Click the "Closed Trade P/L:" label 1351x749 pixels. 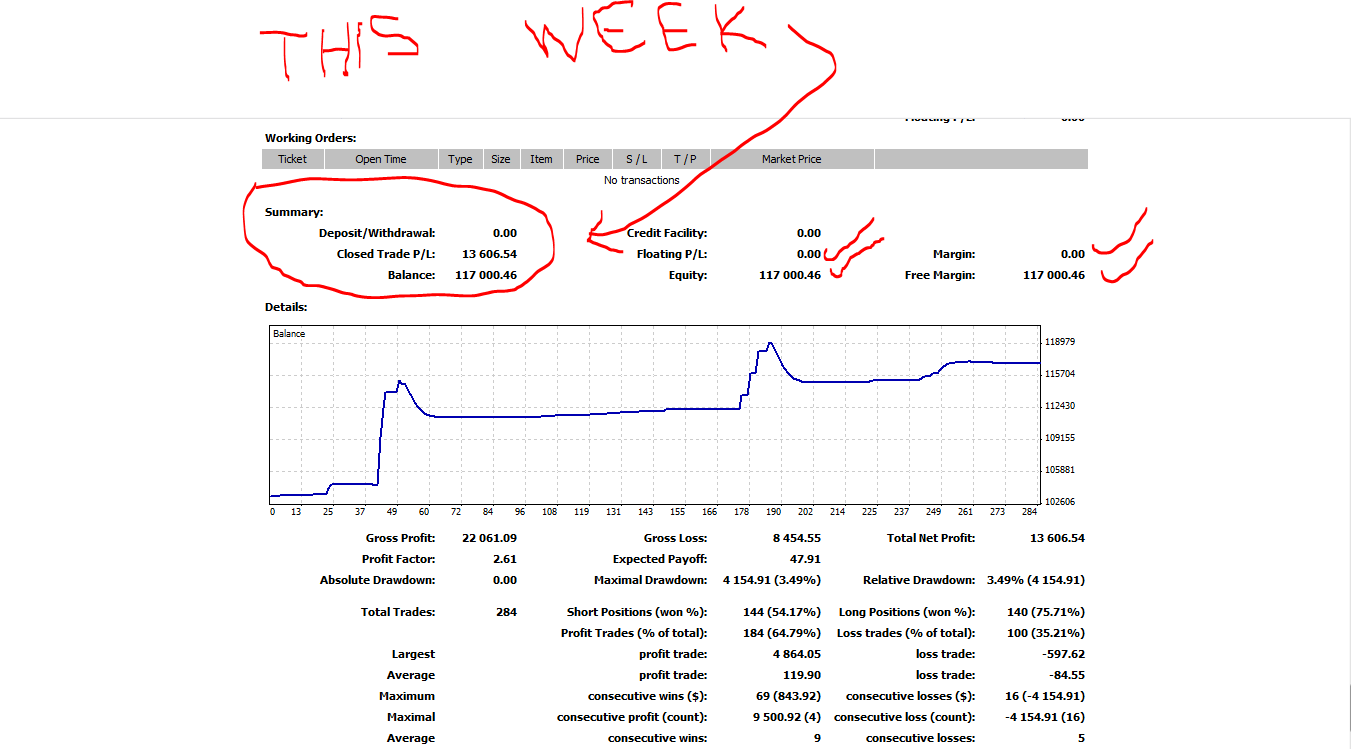point(386,254)
